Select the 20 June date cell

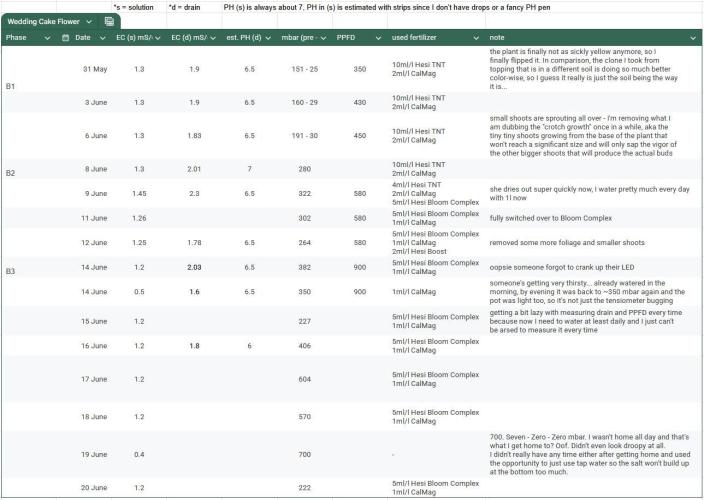tap(94, 488)
